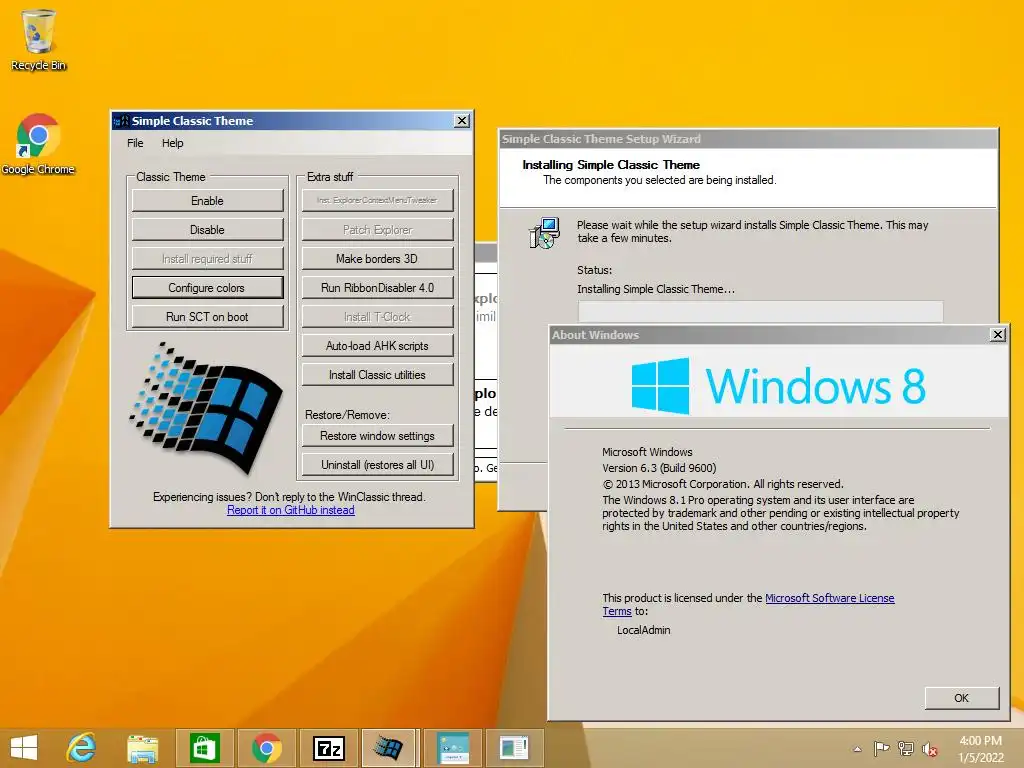Click the installer icon in Setup Wizard
Image resolution: width=1024 pixels, height=768 pixels.
click(x=544, y=233)
